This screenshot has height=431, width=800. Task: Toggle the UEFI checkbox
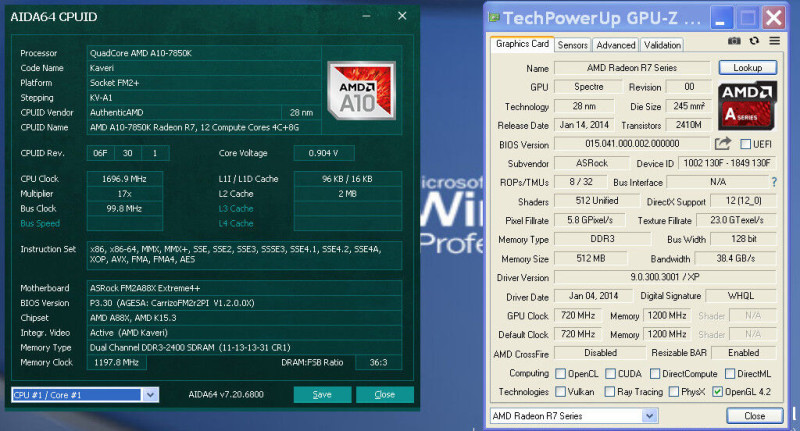tap(745, 144)
